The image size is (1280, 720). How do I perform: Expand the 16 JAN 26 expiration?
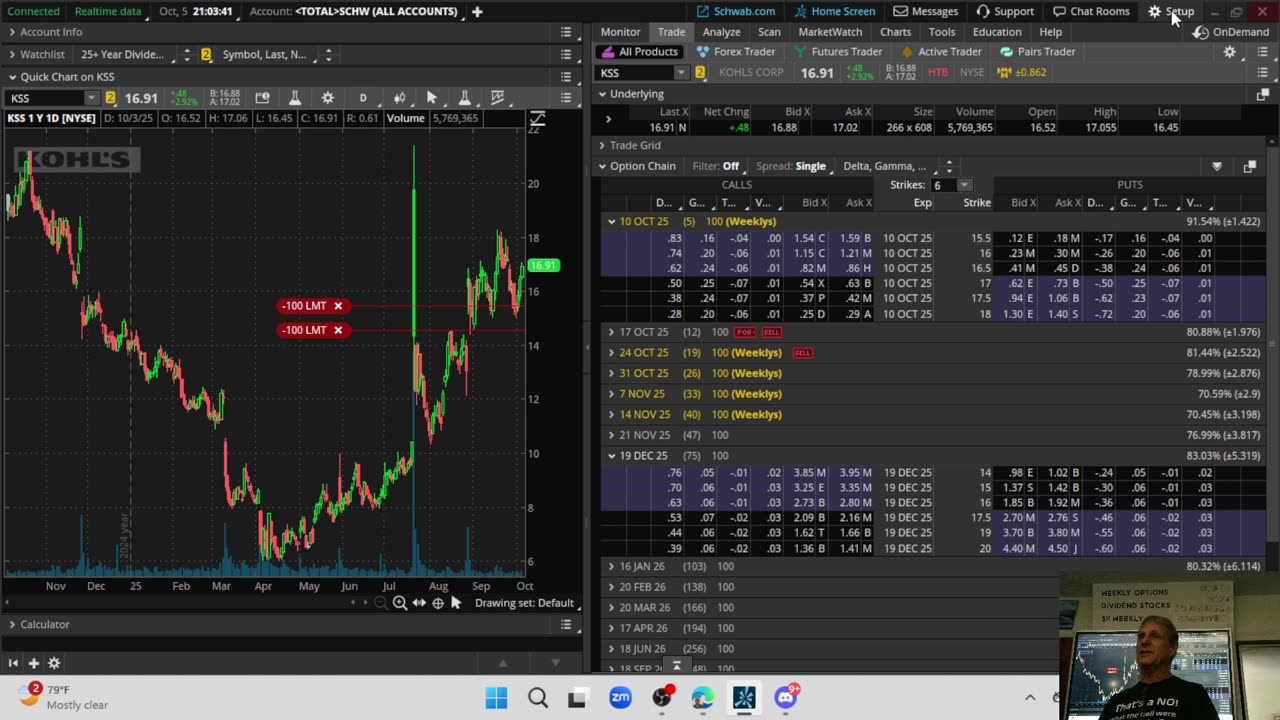611,566
